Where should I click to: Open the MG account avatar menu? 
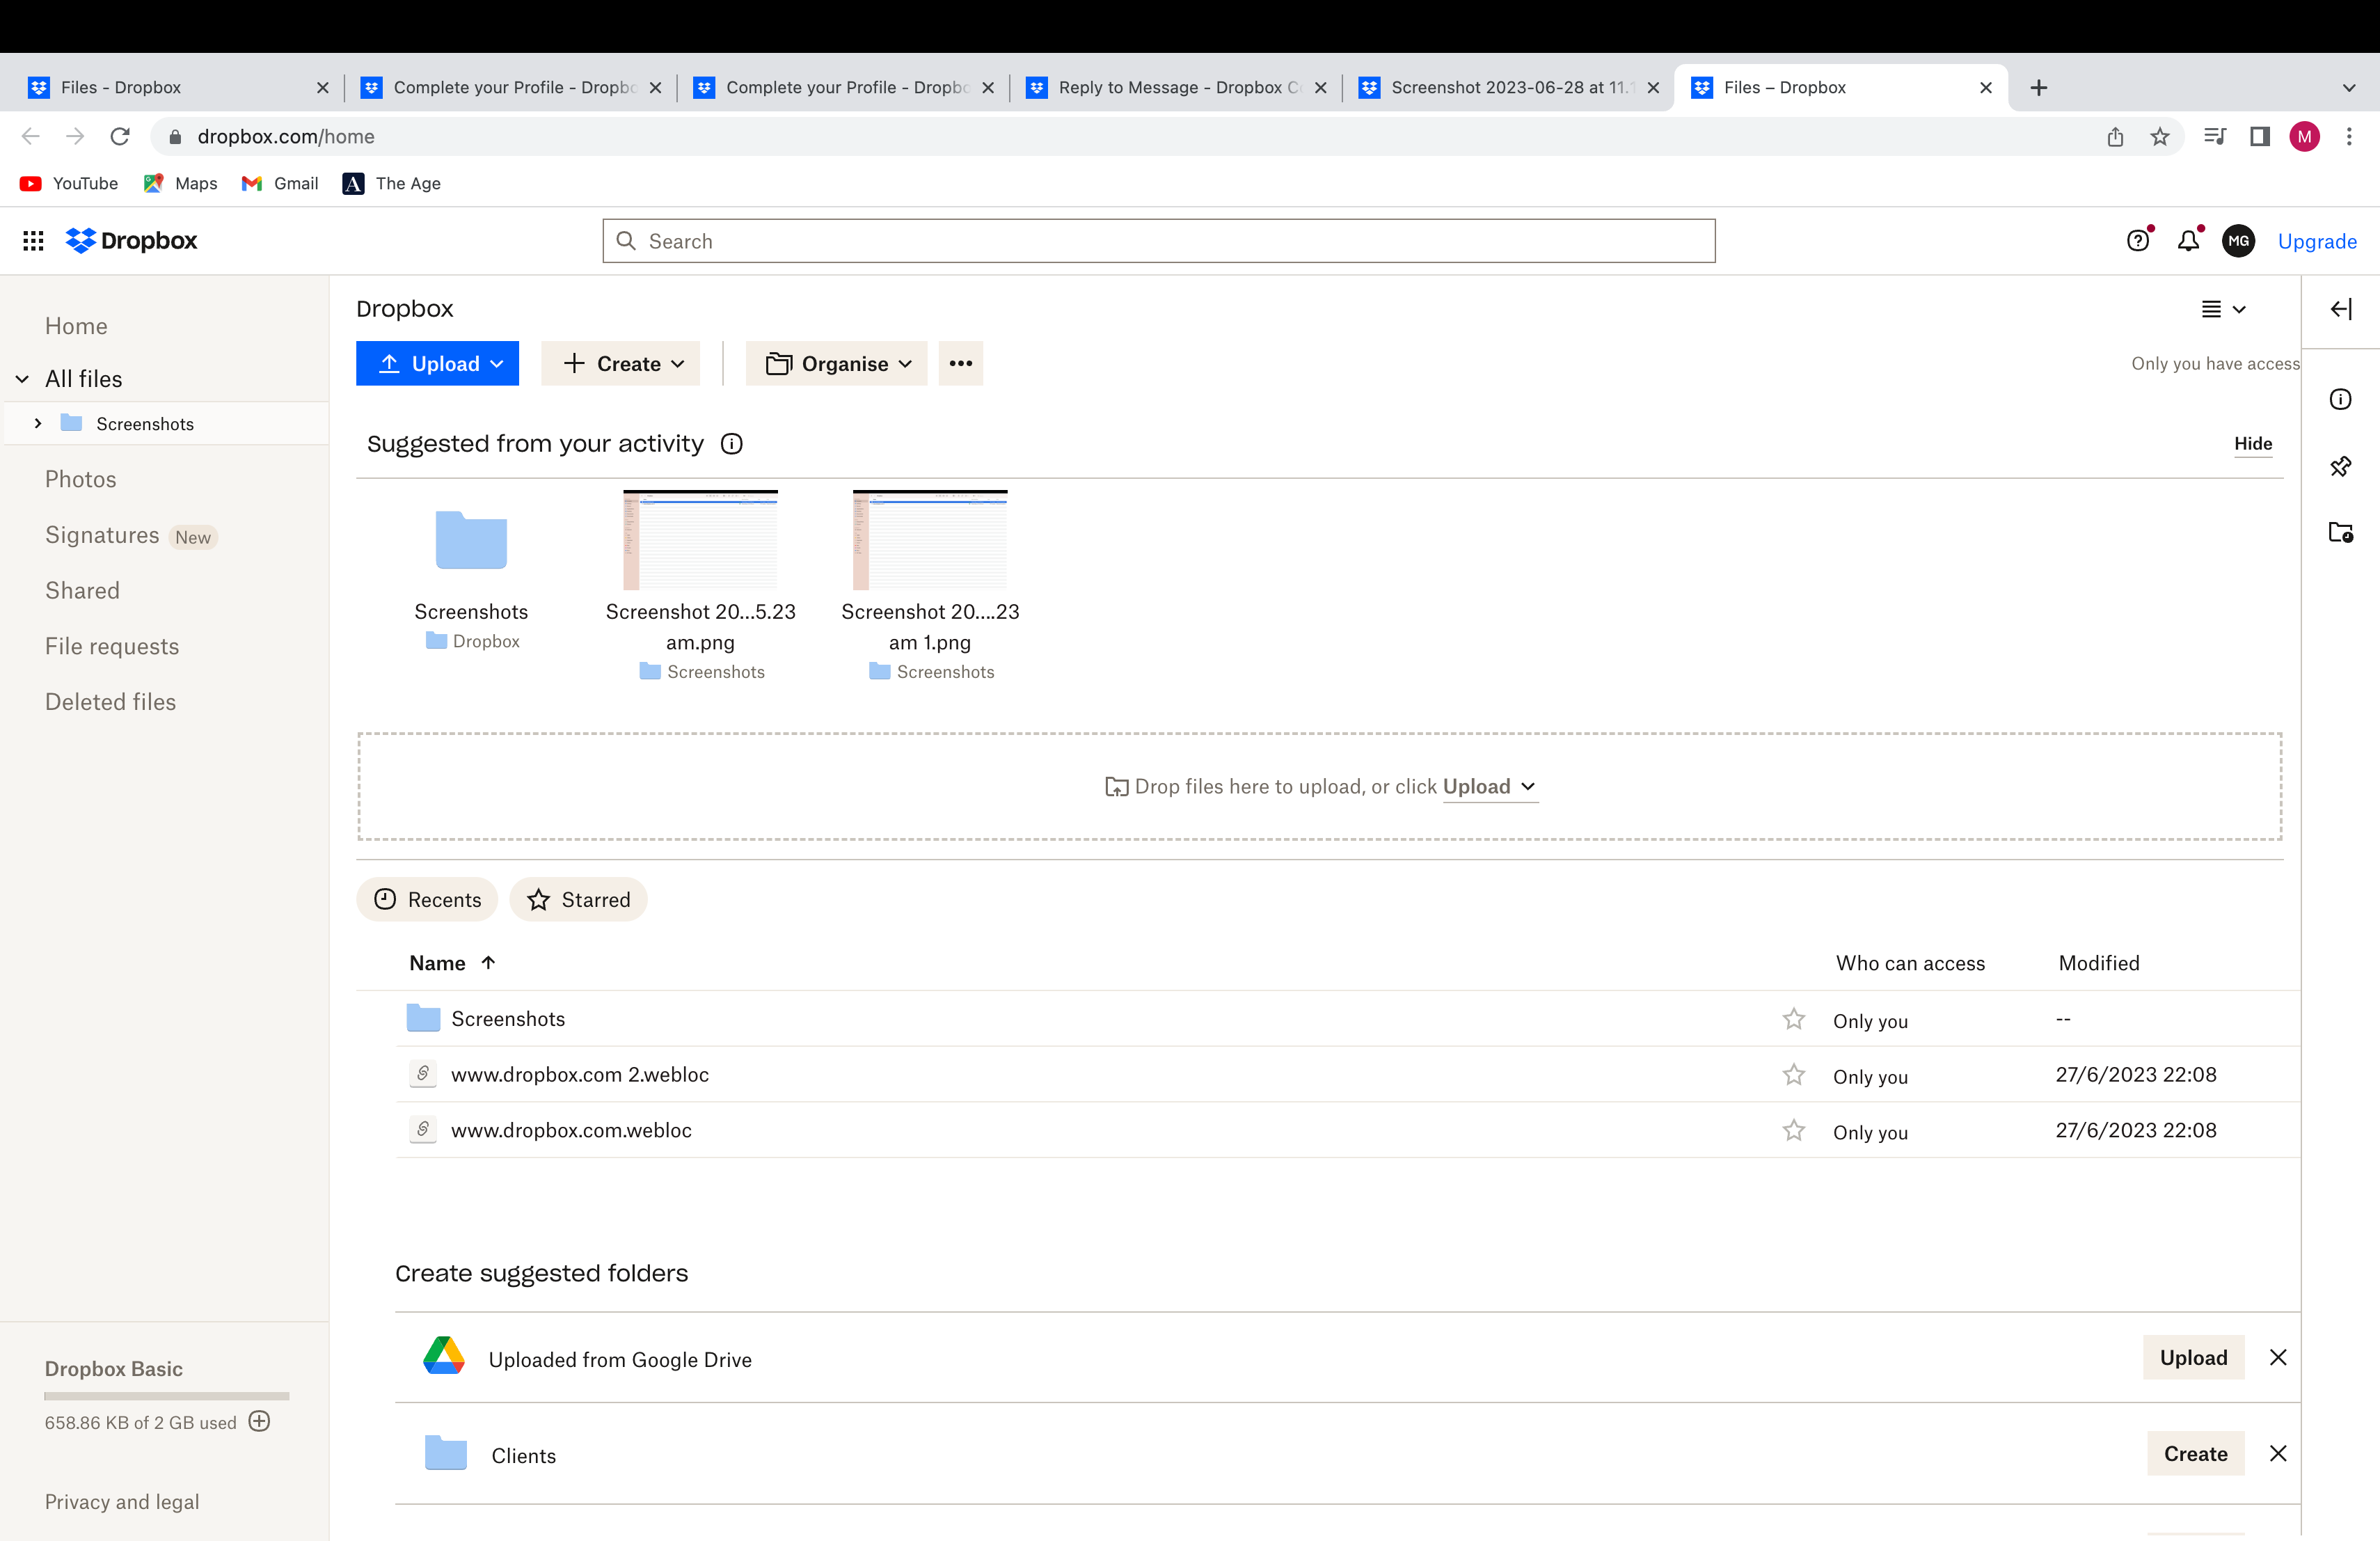[2238, 241]
